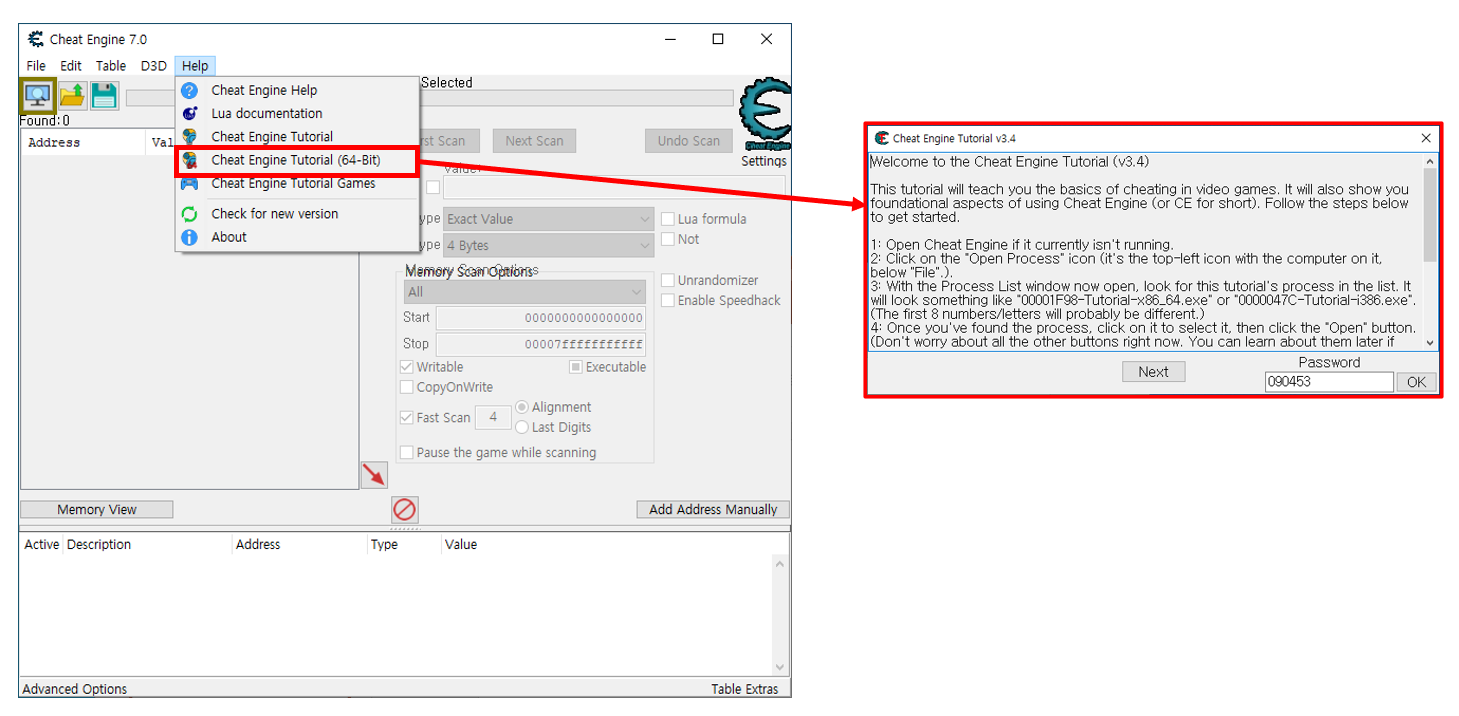The image size is (1459, 716).
Task: Click the Tutorial v3.4 window title icon
Action: (x=882, y=138)
